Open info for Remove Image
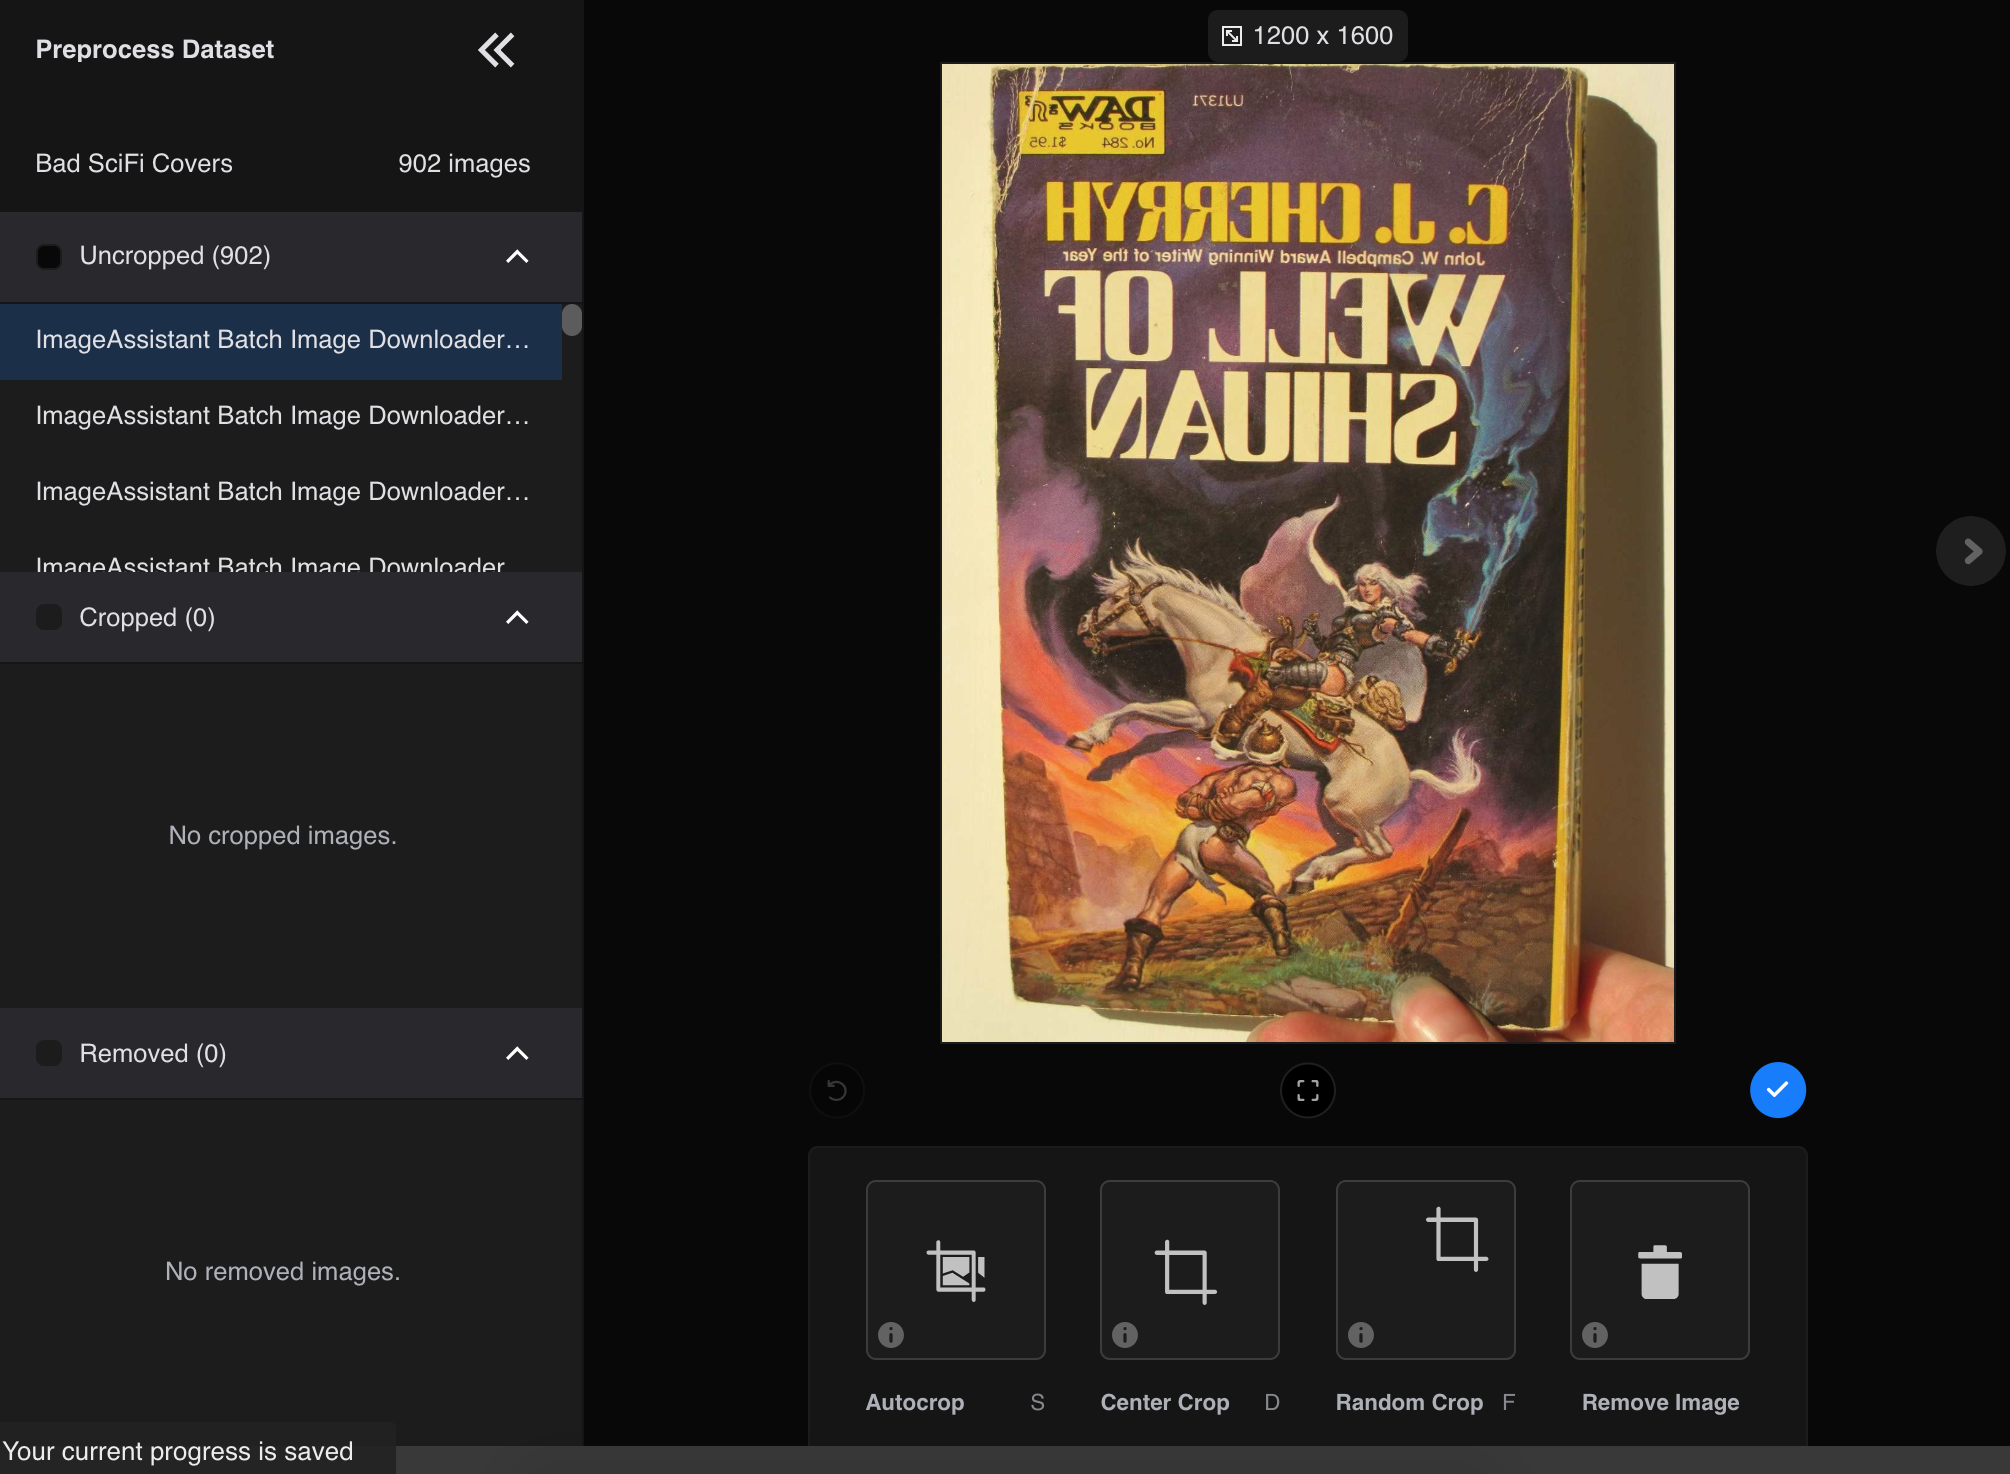Image resolution: width=2010 pixels, height=1474 pixels. 1595,1334
